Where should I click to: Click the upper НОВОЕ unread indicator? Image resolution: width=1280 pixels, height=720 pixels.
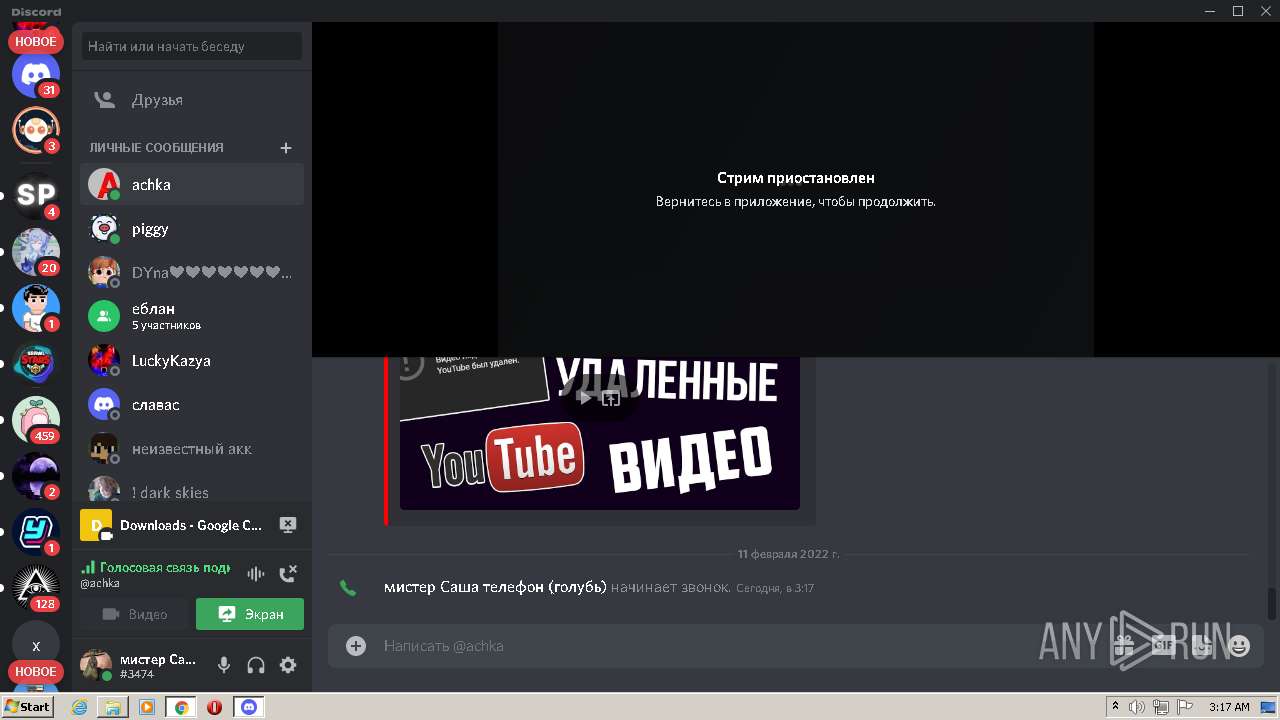pos(36,42)
